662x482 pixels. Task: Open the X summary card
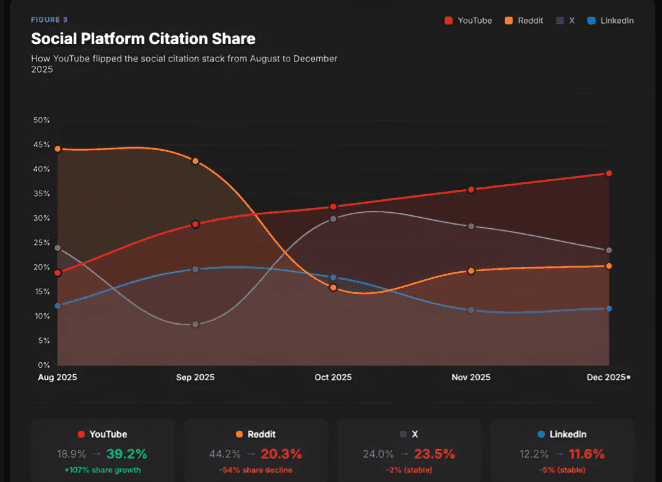click(409, 451)
